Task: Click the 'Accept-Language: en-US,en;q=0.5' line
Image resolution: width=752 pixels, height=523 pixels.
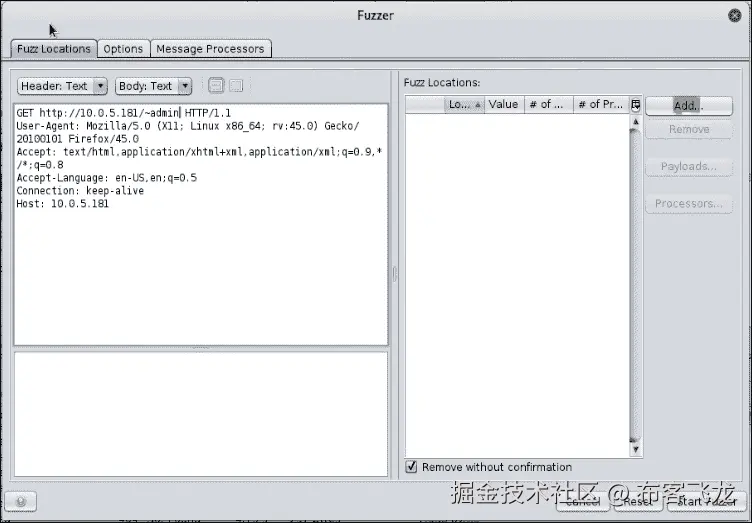Action: [x=106, y=178]
